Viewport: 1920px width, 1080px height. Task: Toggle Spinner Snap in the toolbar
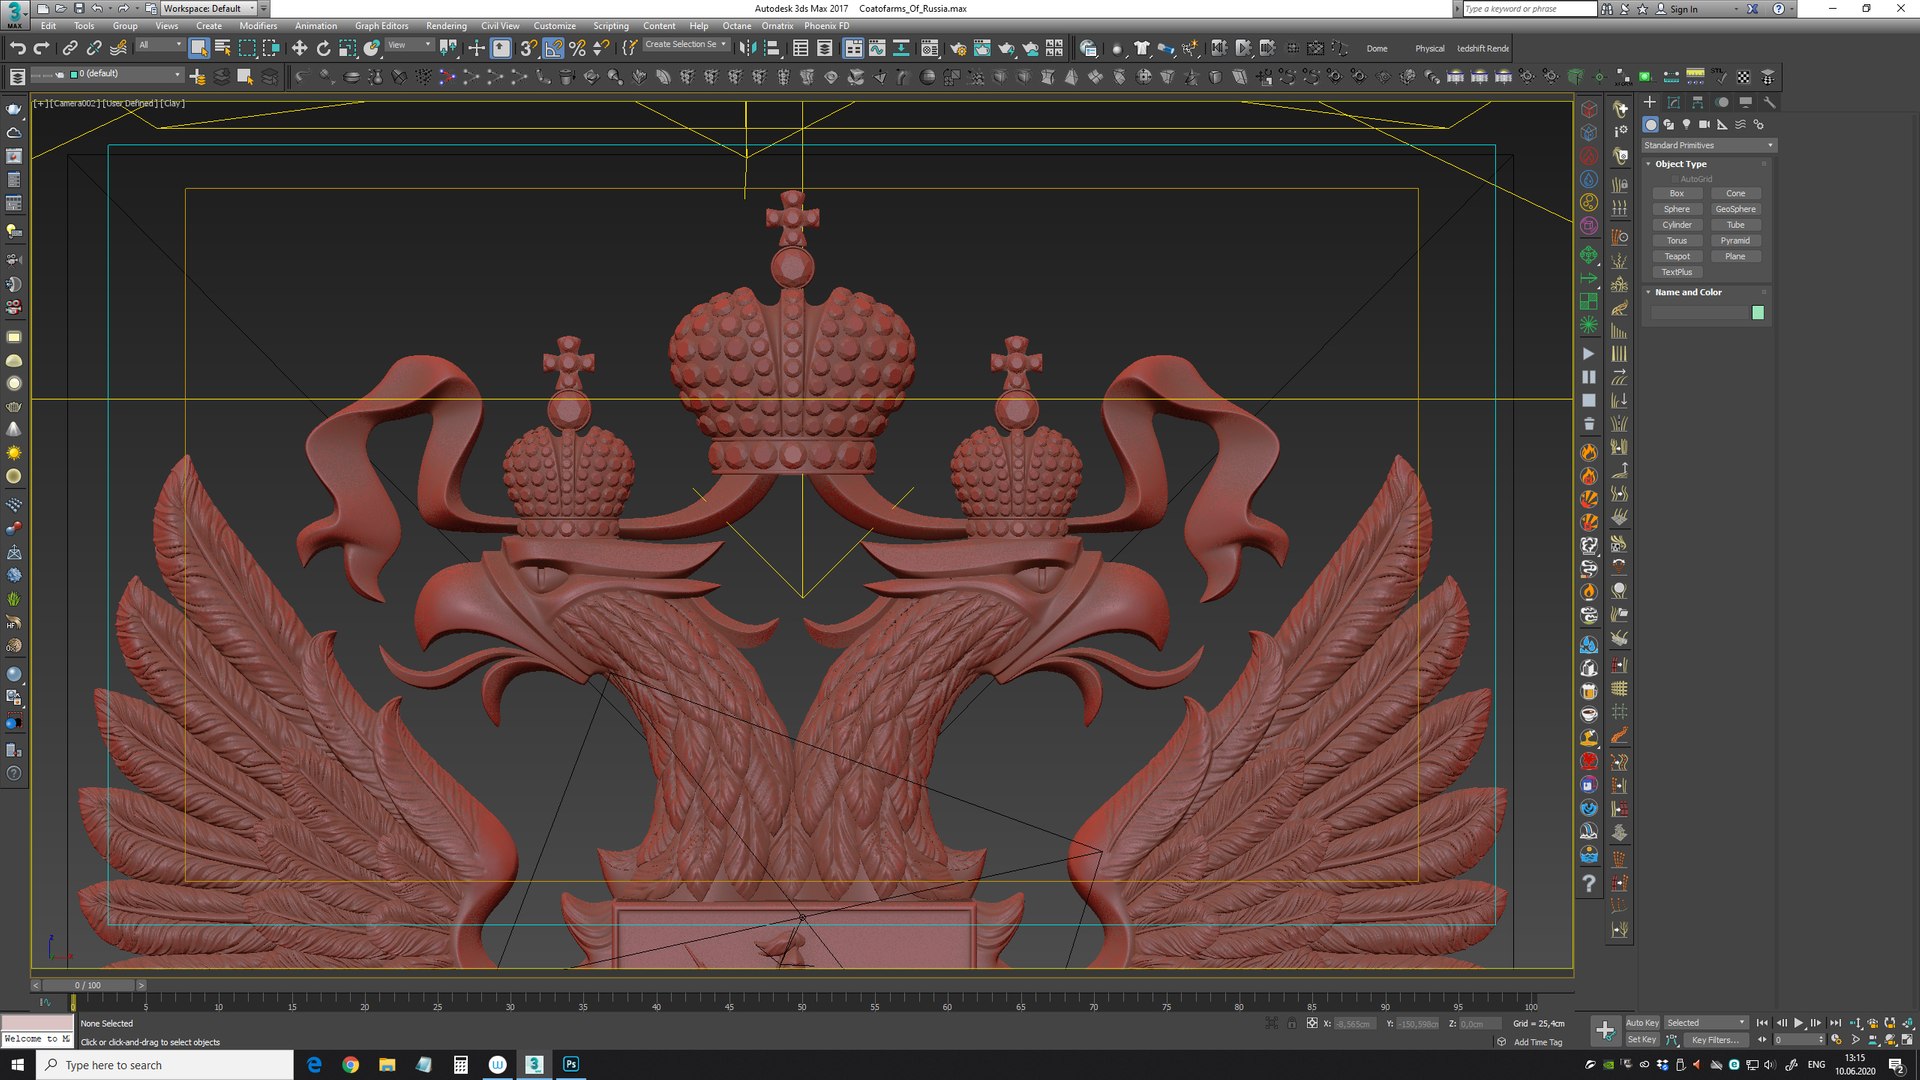point(601,48)
